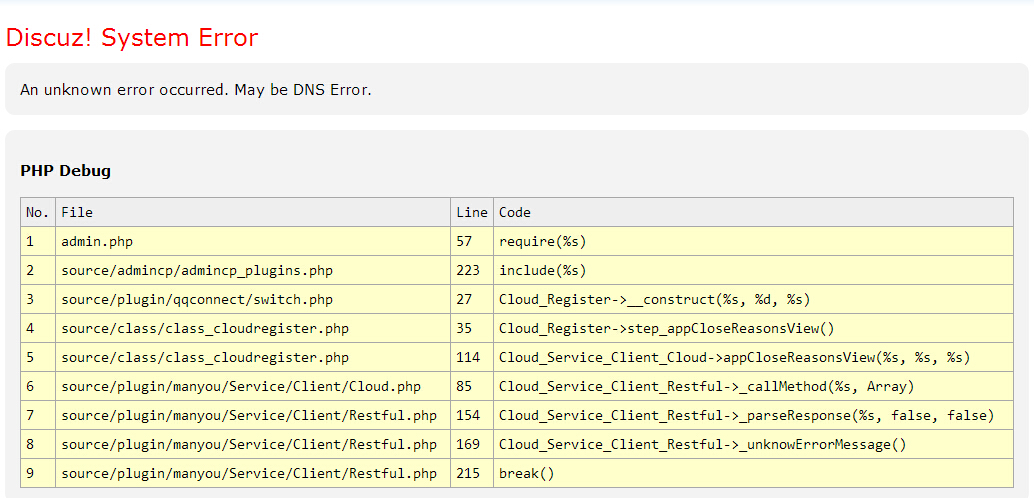Select the '_parseResponse(%s, false, false)' code cell
The width and height of the screenshot is (1034, 498).
[x=753, y=416]
